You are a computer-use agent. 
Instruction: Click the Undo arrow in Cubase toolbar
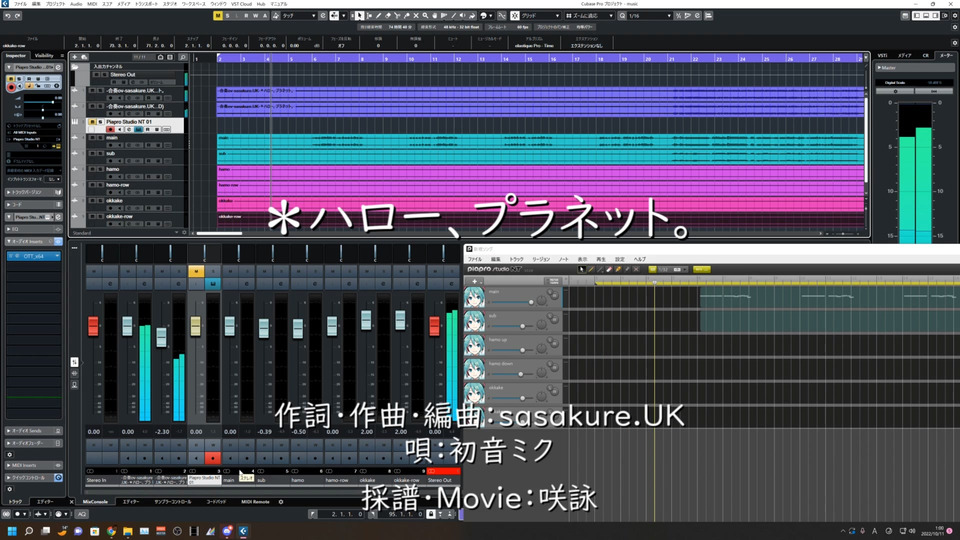(x=7, y=16)
